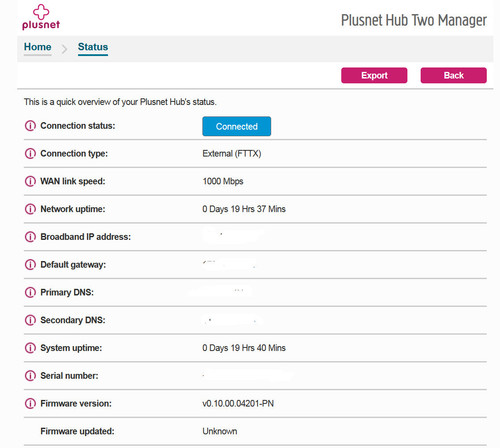
Task: Select '0 Days 19 Hrs 37 Mins' value
Action: coord(244,209)
